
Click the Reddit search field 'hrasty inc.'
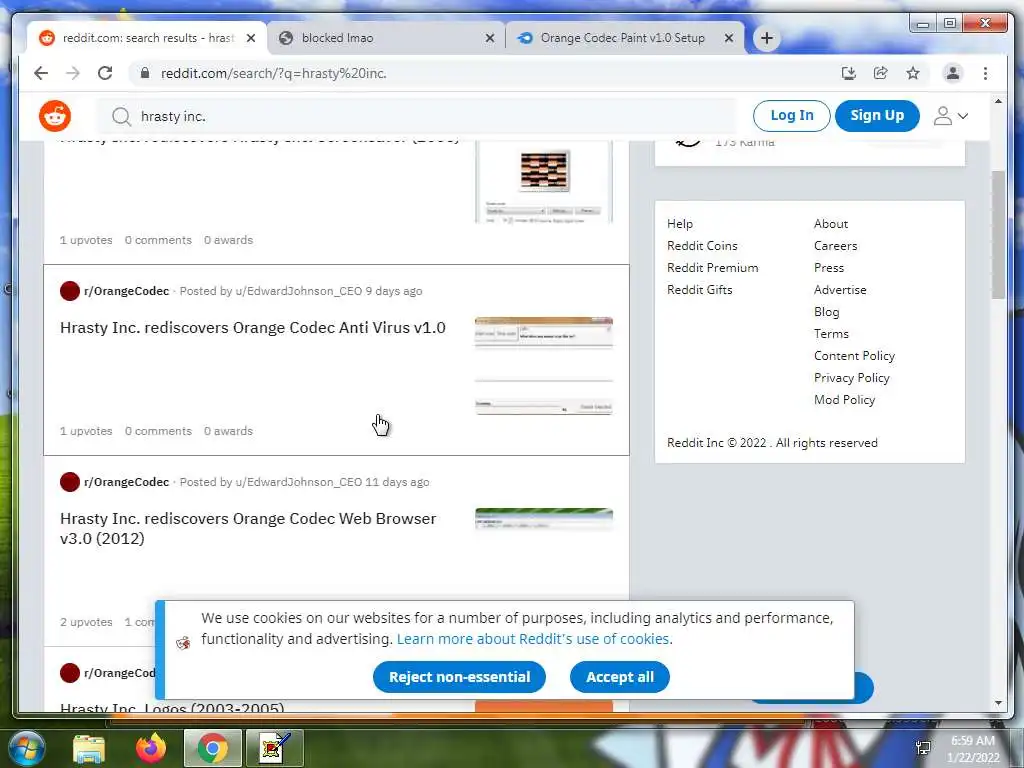click(x=417, y=116)
